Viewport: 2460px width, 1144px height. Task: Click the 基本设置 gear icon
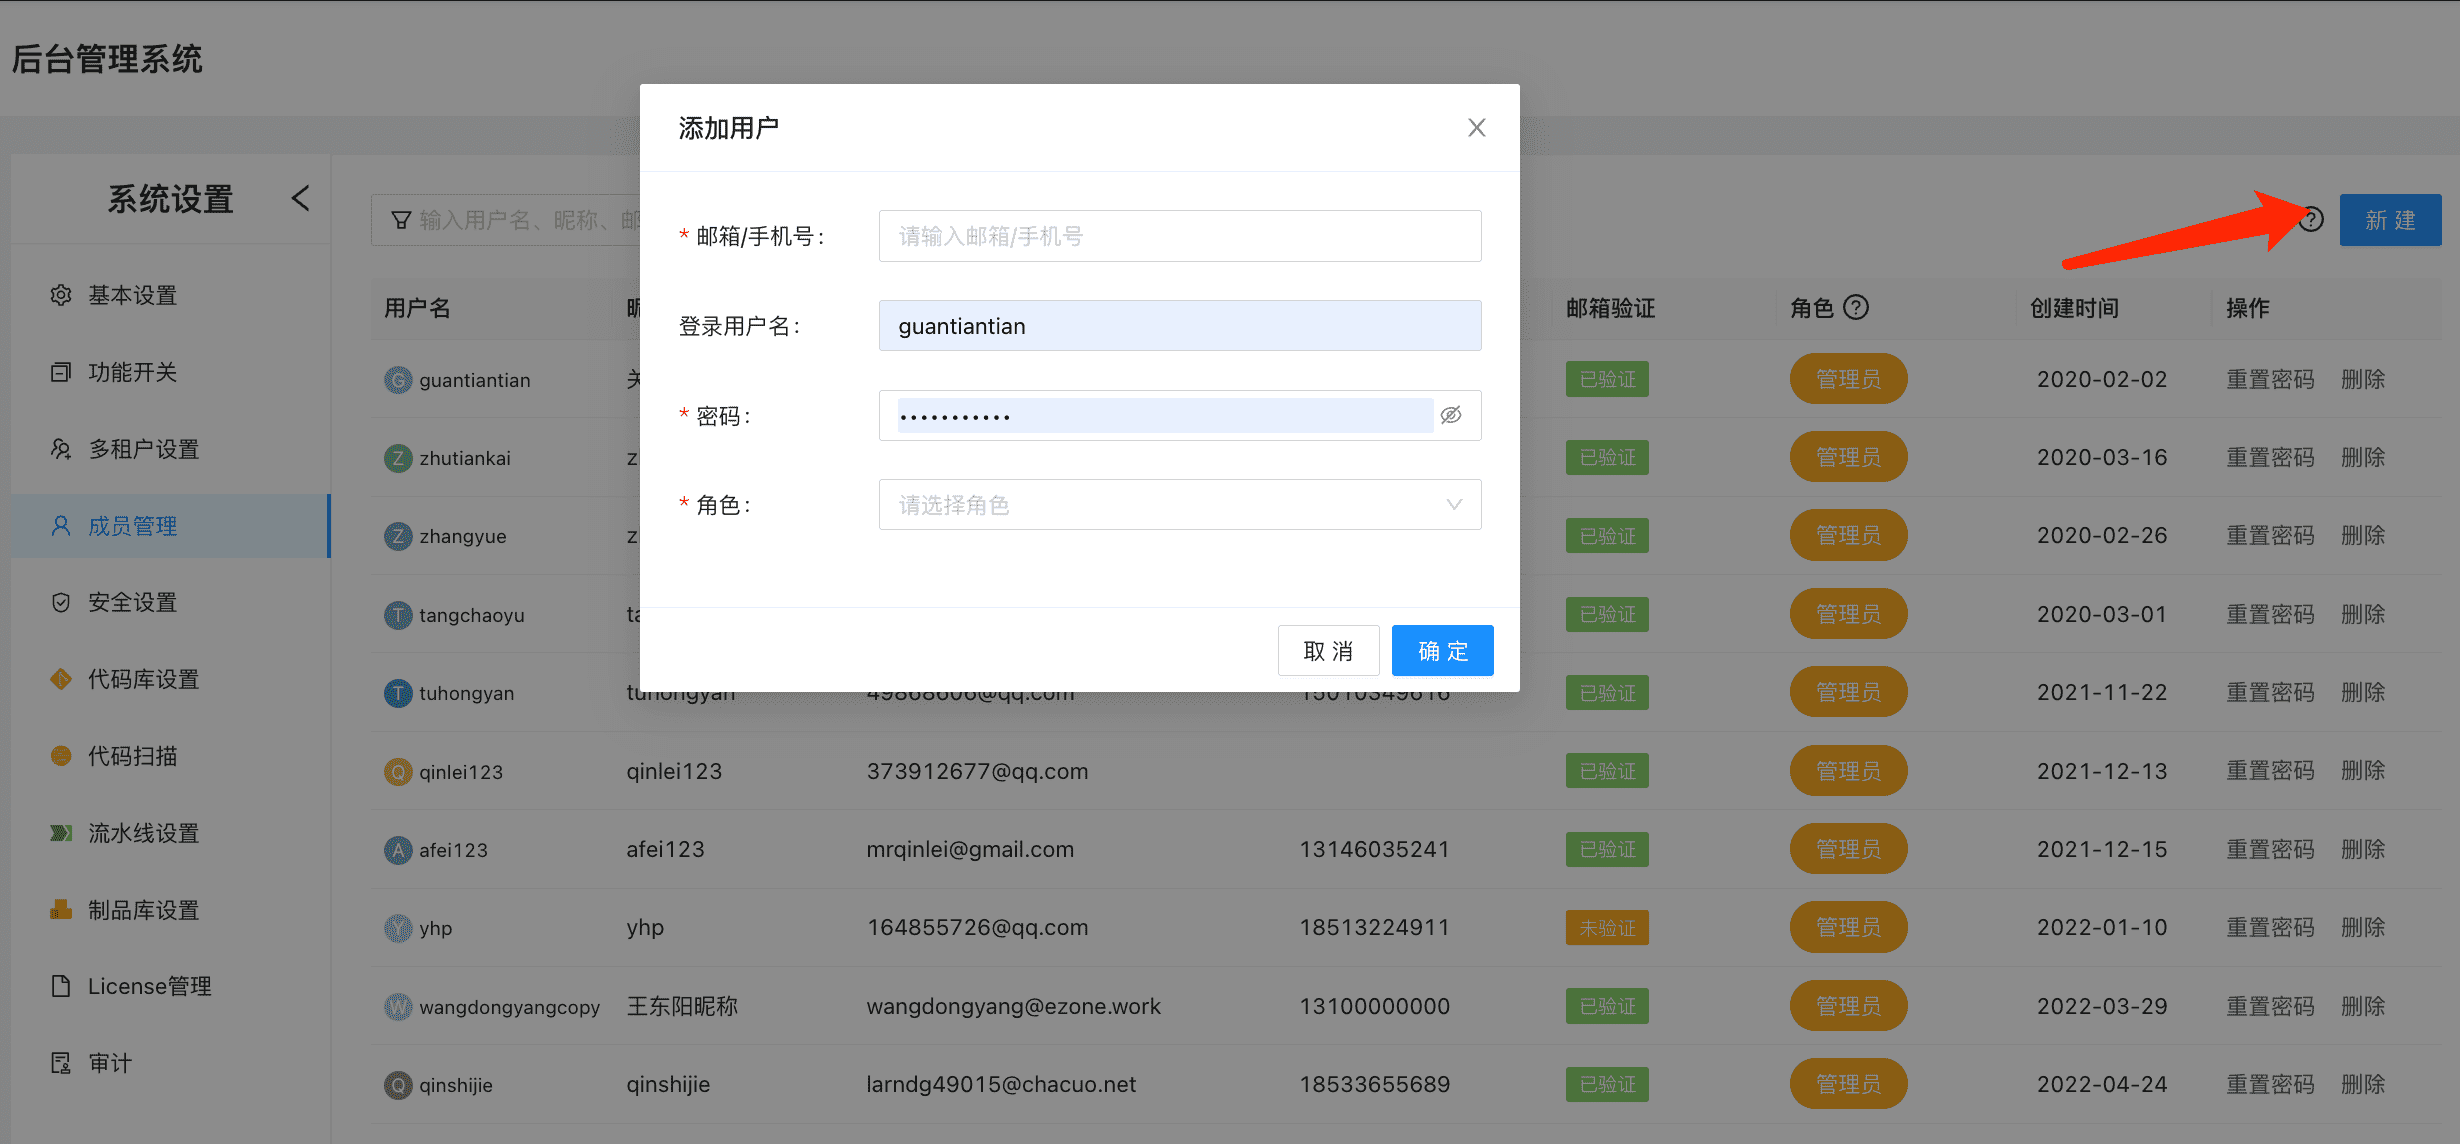click(59, 294)
